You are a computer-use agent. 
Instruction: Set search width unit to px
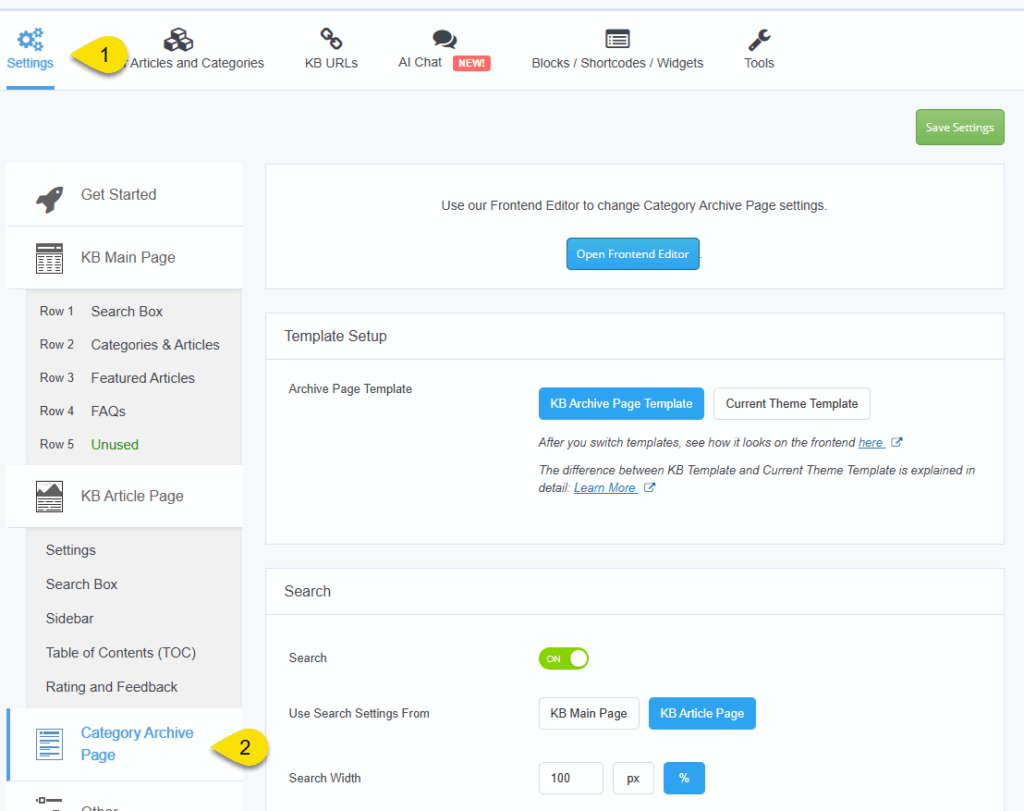[632, 778]
